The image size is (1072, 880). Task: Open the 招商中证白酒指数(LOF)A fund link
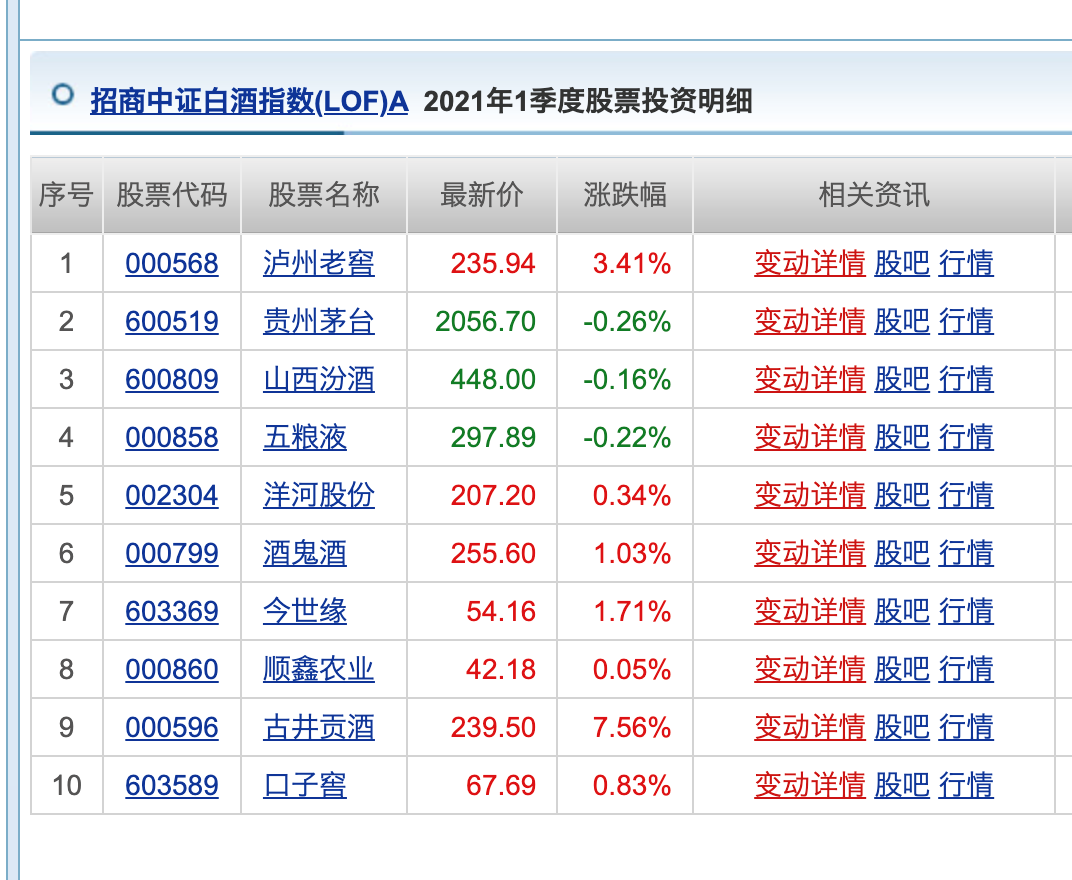(x=250, y=101)
